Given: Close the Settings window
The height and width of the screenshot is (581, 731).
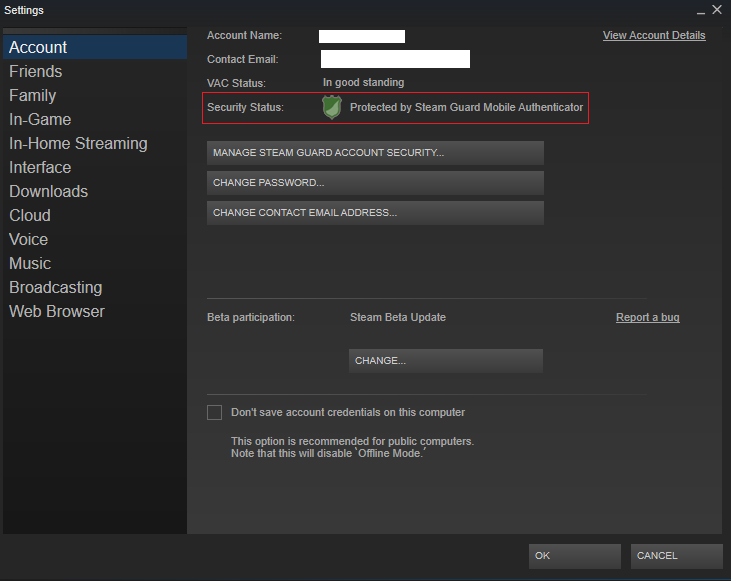Looking at the screenshot, I should tap(717, 10).
